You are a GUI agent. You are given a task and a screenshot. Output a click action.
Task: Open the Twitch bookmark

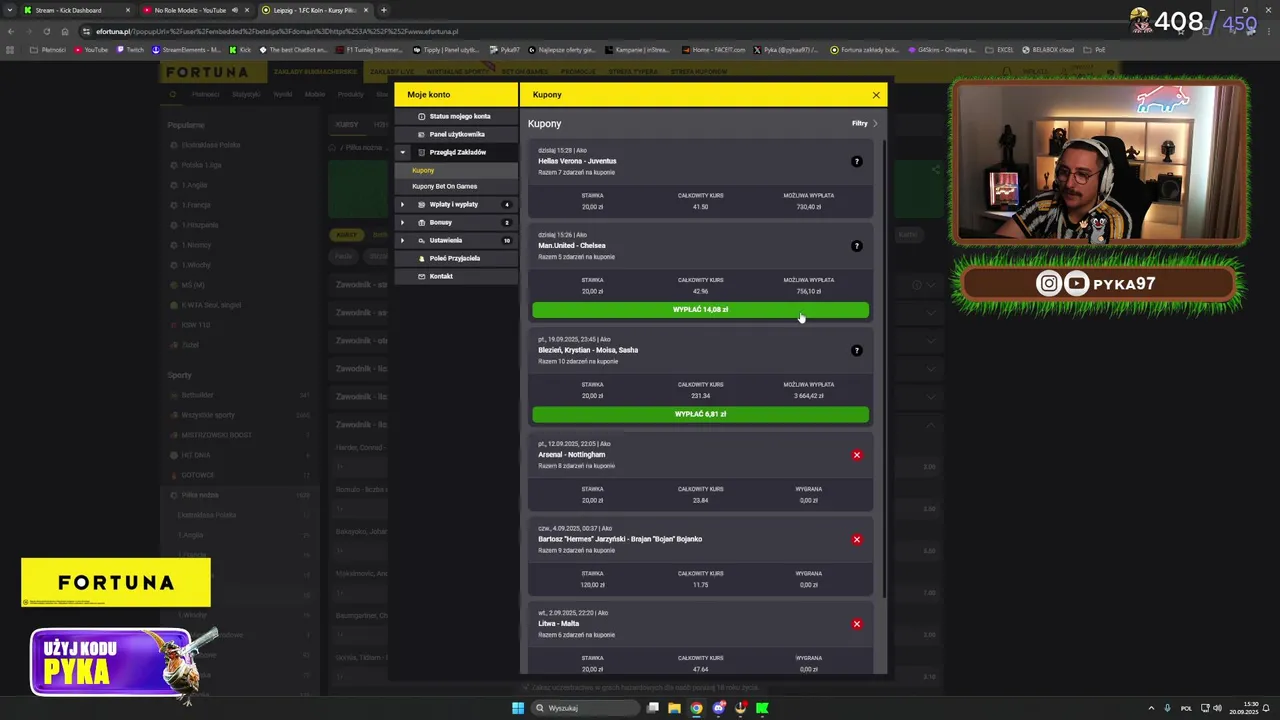129,49
